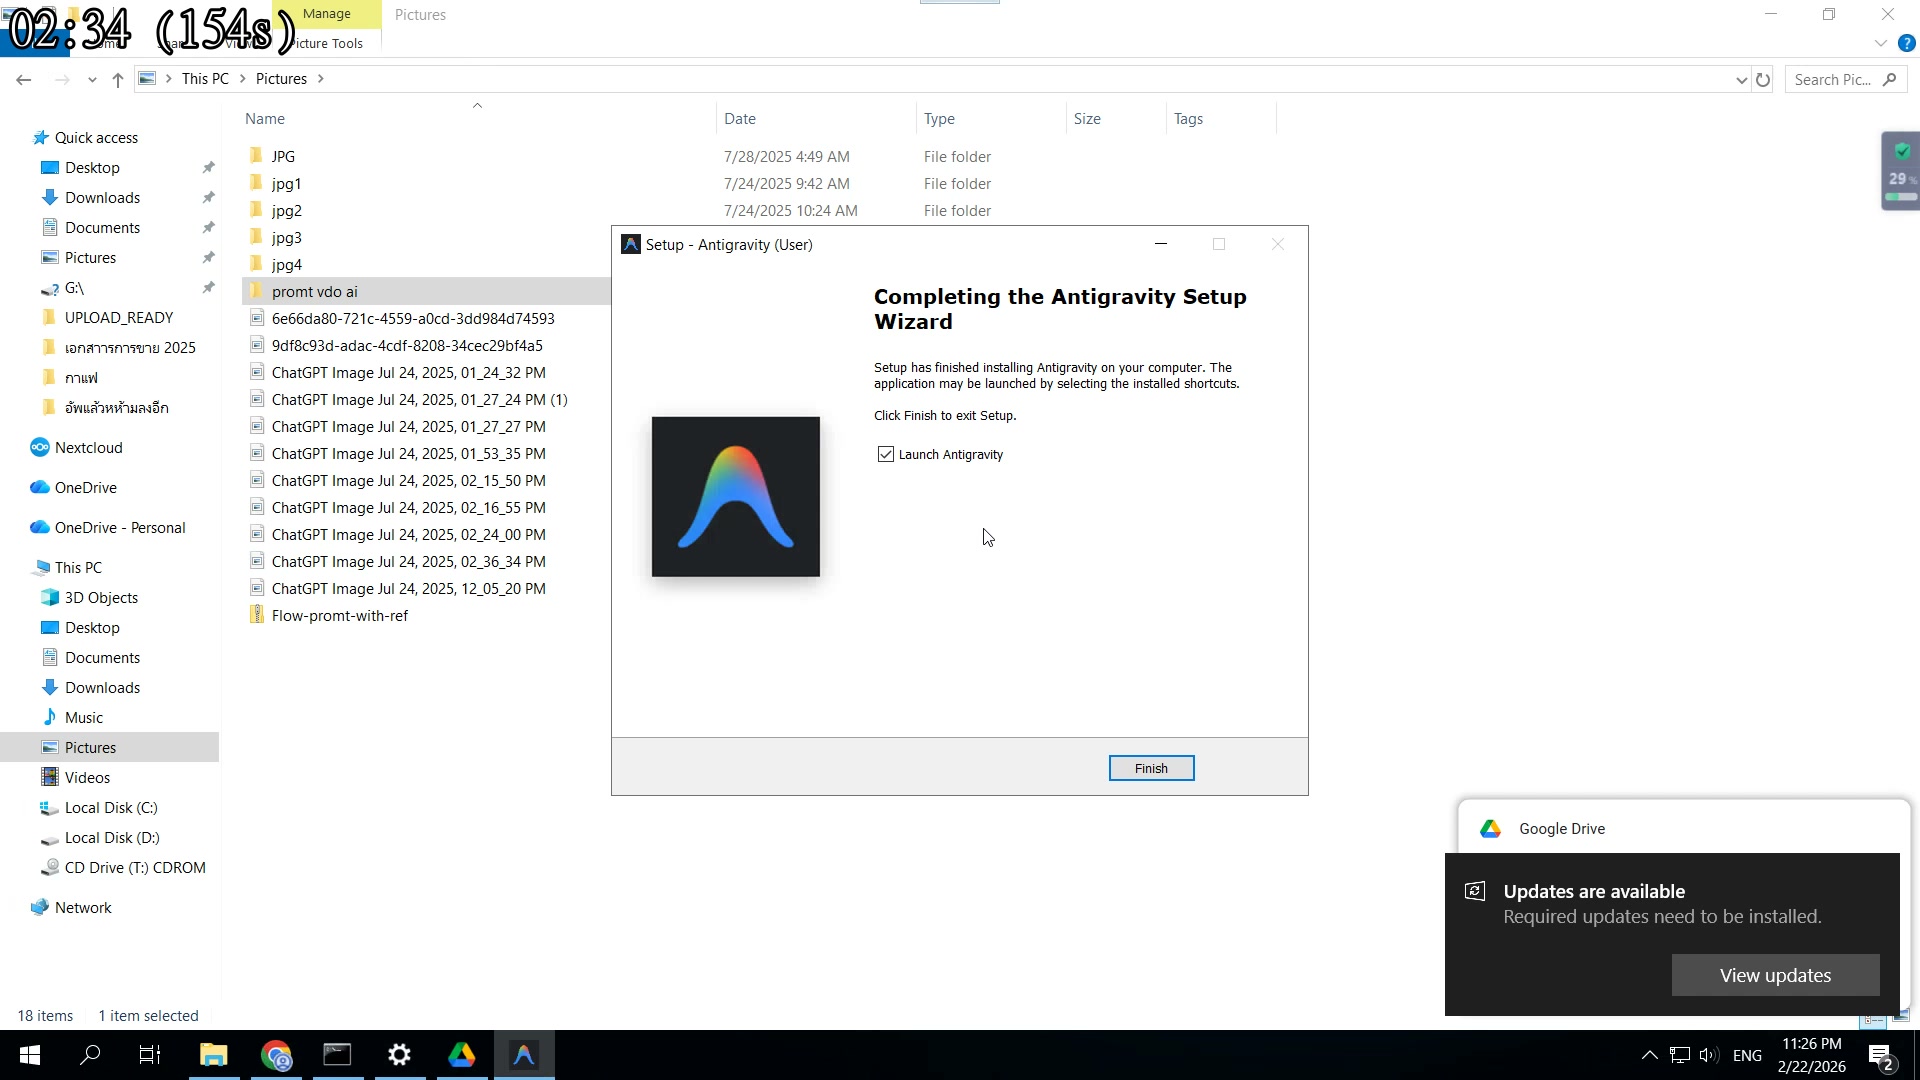1920x1080 pixels.
Task: Select the Pictures ribbon tab
Action: click(x=419, y=14)
